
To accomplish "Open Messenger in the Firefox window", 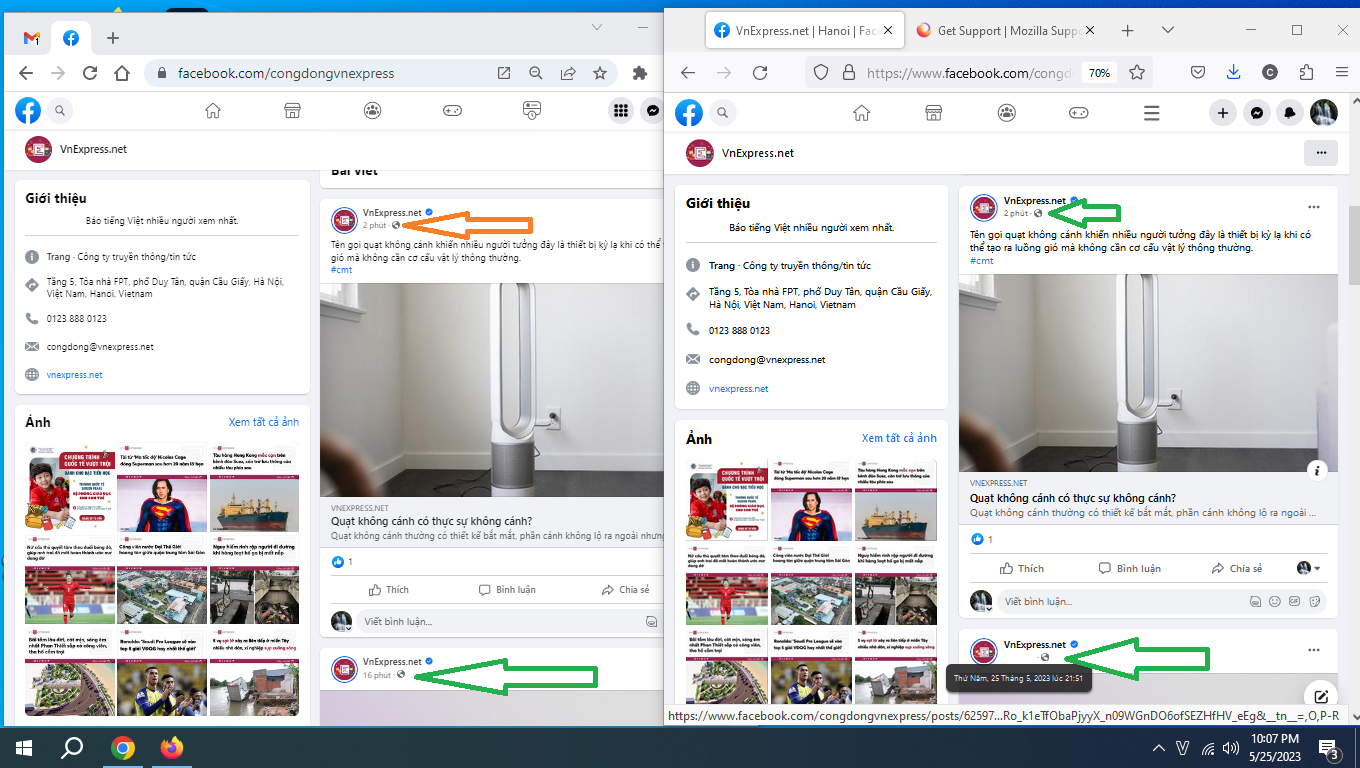I will [x=1257, y=113].
